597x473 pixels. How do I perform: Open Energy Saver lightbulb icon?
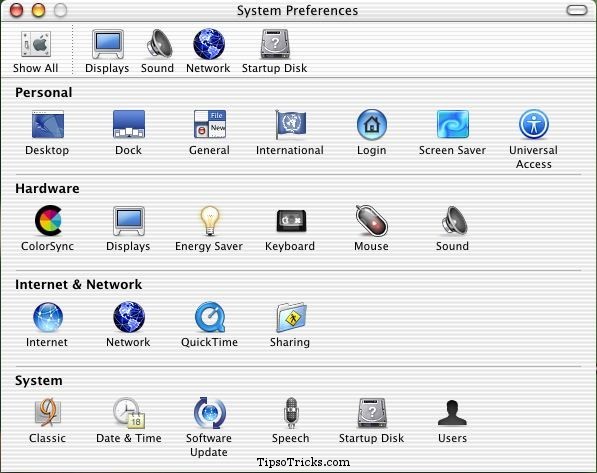pyautogui.click(x=210, y=221)
